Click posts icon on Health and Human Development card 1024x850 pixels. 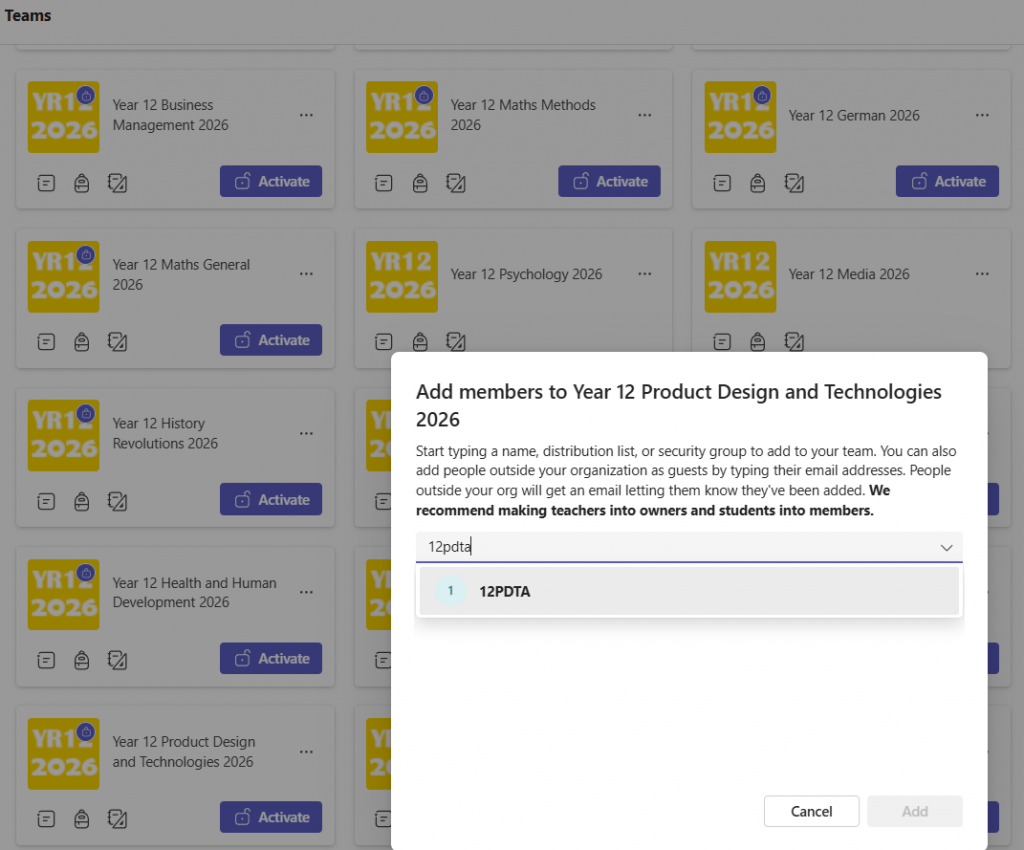(x=46, y=659)
